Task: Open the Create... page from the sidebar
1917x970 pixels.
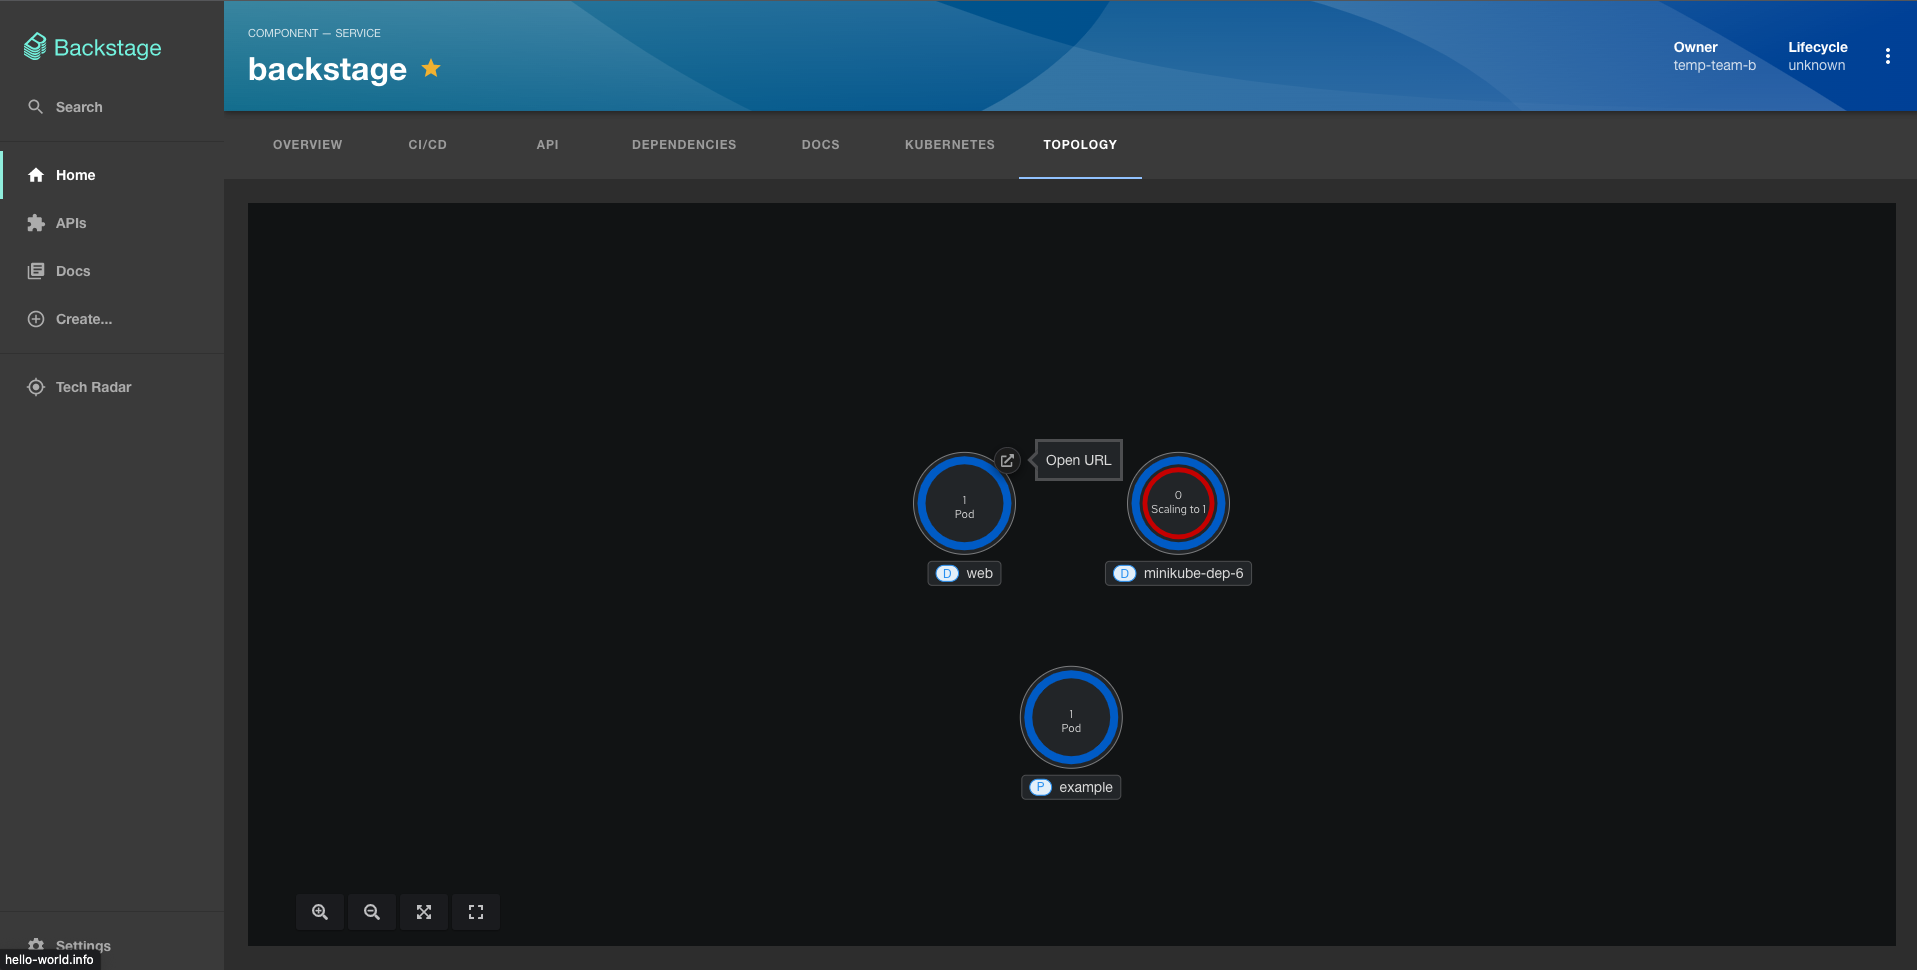Action: point(83,319)
